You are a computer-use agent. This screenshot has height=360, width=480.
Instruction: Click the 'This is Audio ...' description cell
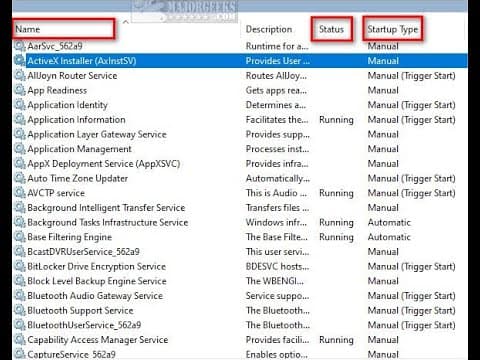pyautogui.click(x=276, y=193)
